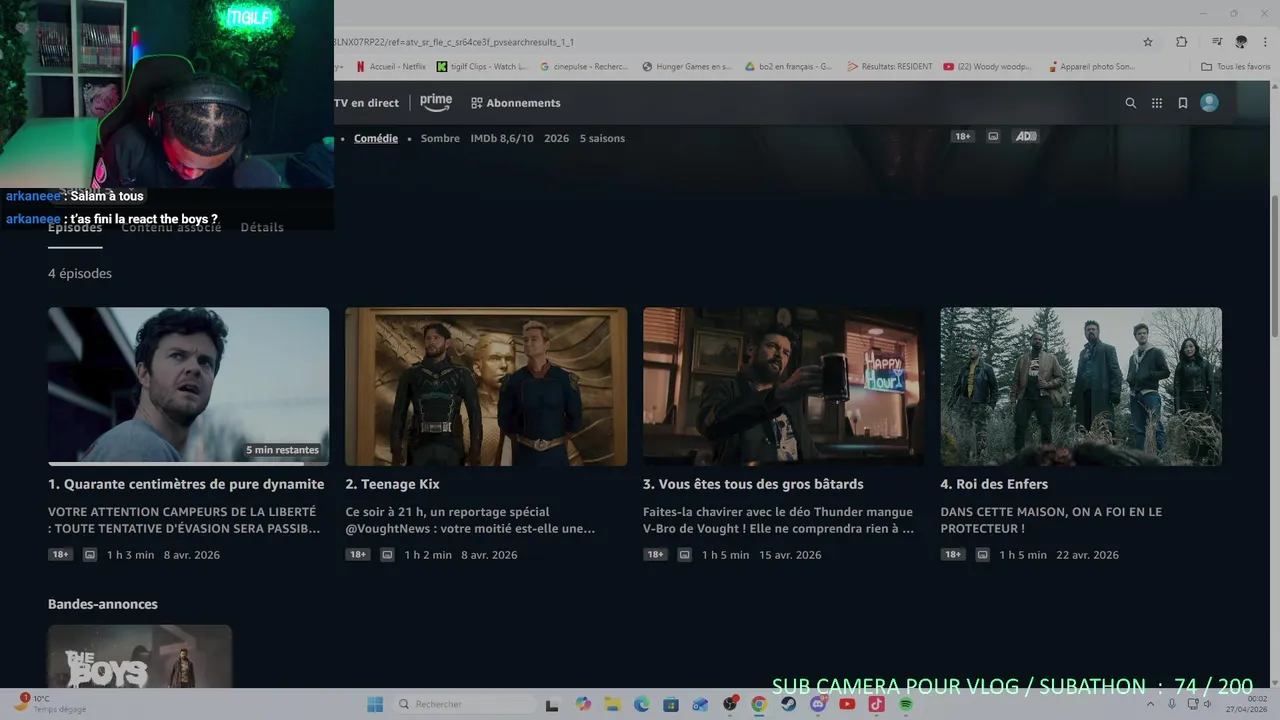This screenshot has width=1280, height=720.
Task: Open the Détails tab
Action: 262,227
